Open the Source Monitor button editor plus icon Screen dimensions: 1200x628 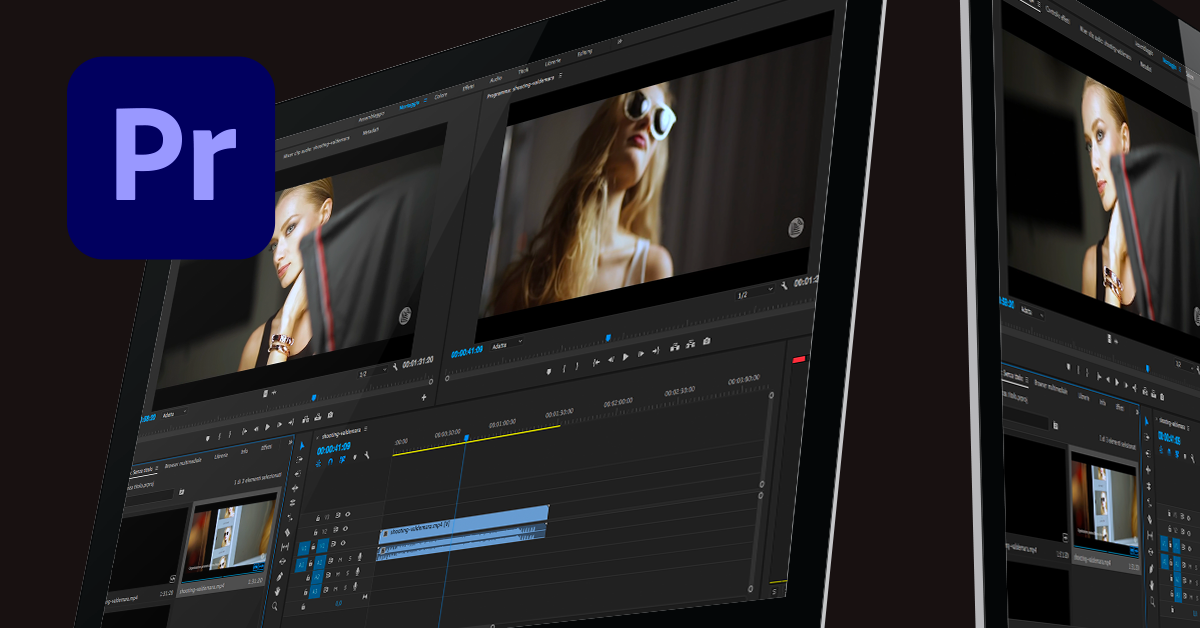click(423, 397)
